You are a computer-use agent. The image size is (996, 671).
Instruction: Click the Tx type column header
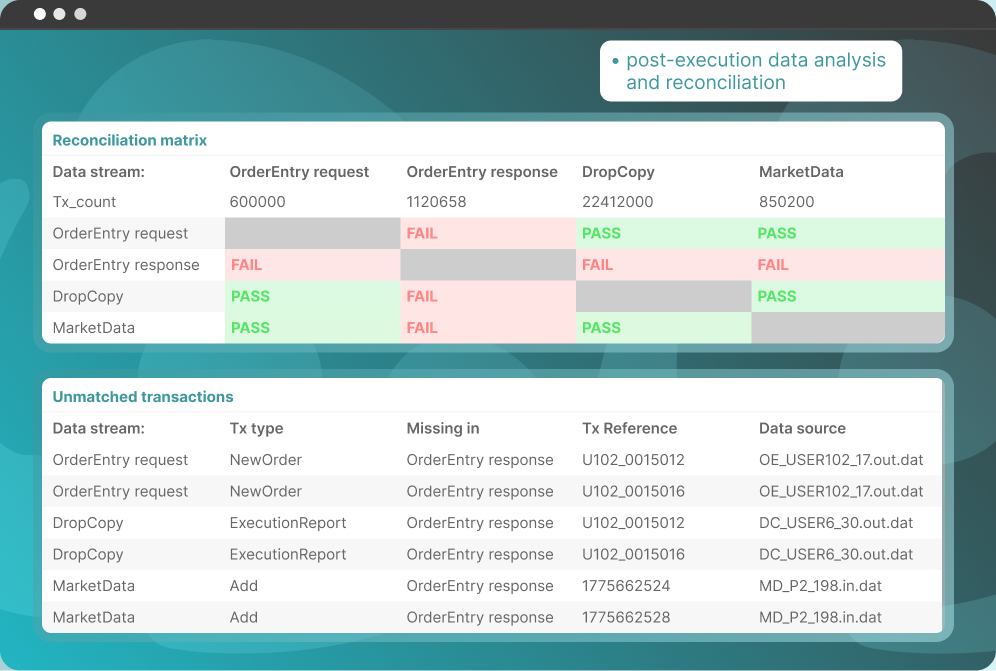pos(256,428)
